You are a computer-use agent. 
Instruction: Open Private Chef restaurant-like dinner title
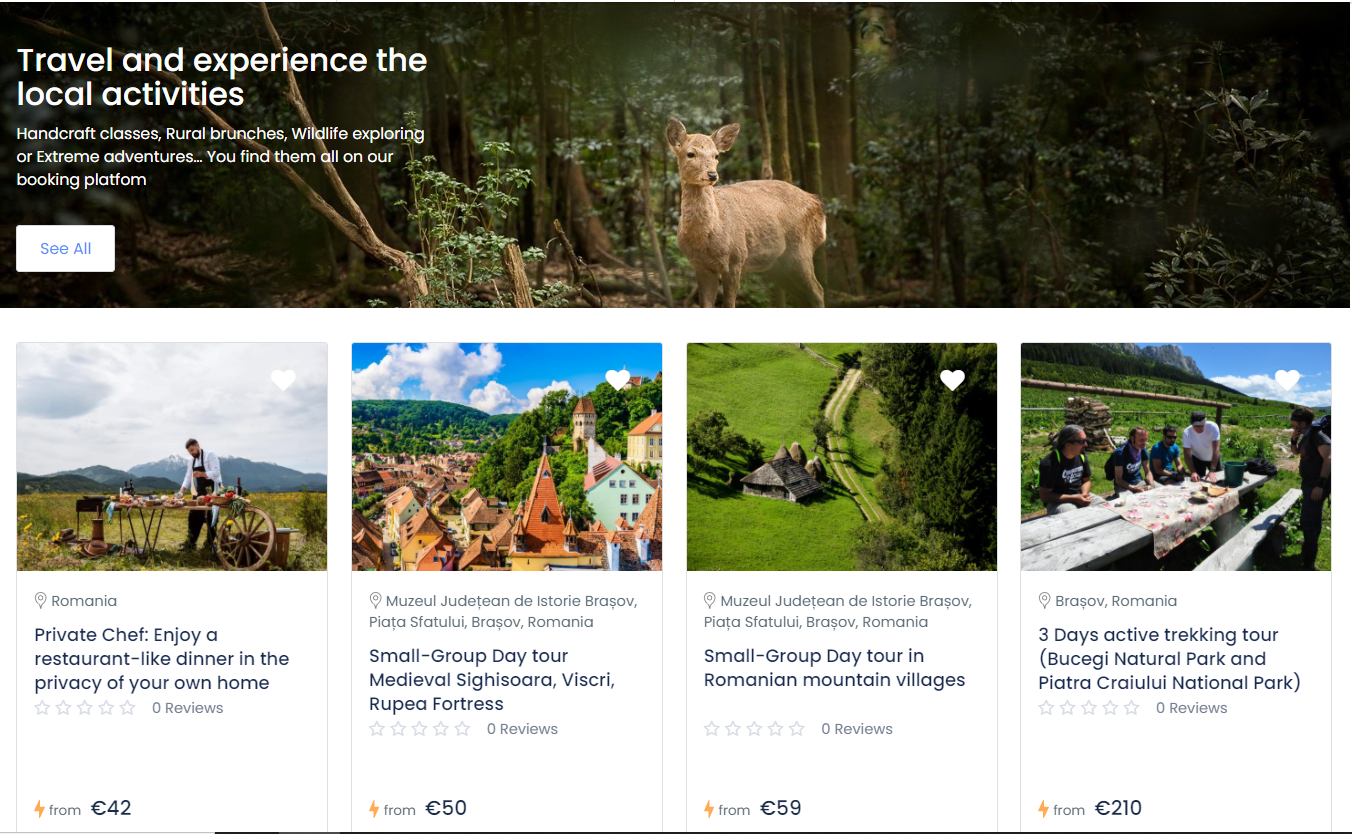point(161,659)
